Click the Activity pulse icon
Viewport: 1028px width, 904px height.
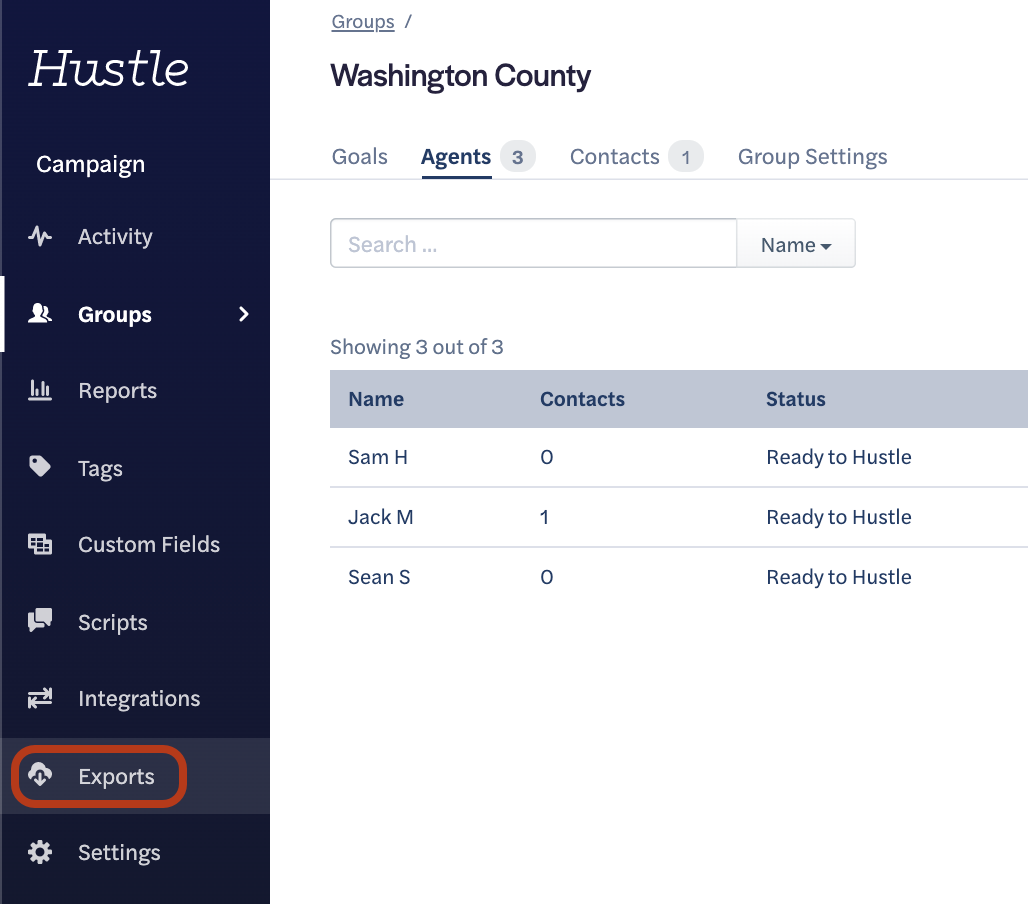[40, 237]
